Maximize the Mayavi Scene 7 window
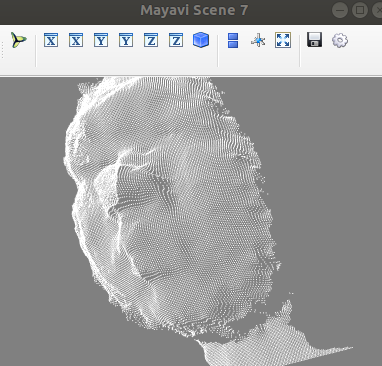The width and height of the screenshot is (382, 366). click(360, 10)
